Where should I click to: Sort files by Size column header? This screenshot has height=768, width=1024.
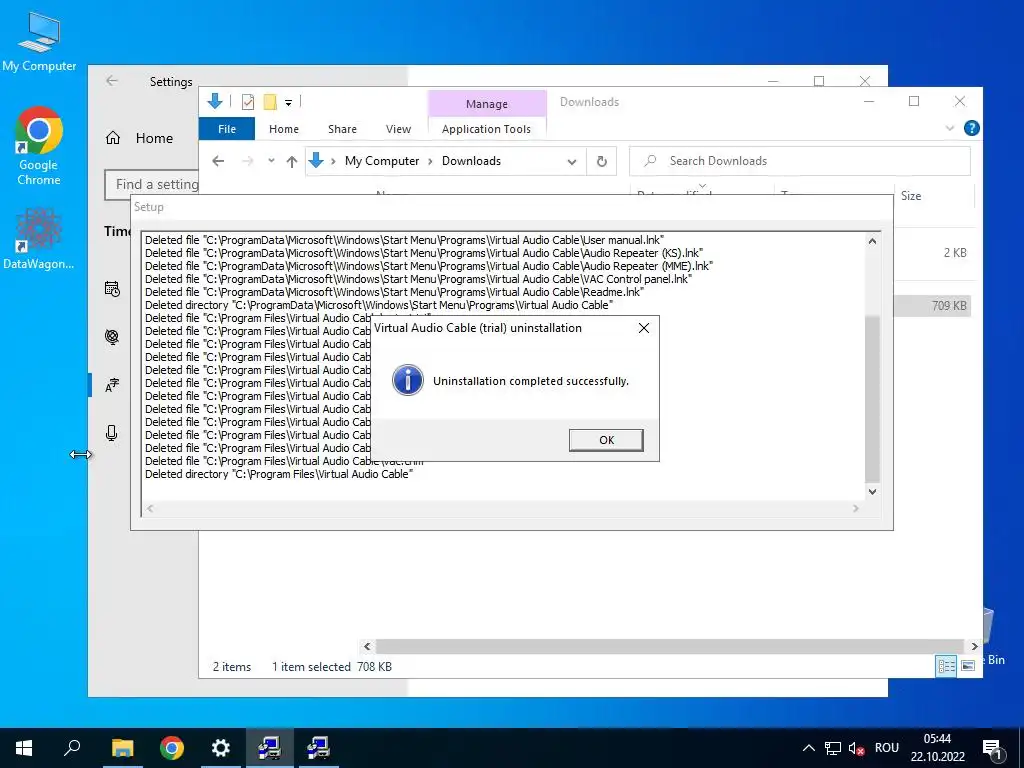(910, 195)
